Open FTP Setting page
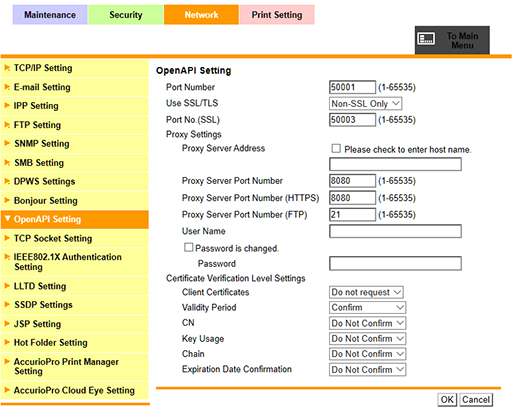Screen dimensions: 517x410 click(75, 125)
